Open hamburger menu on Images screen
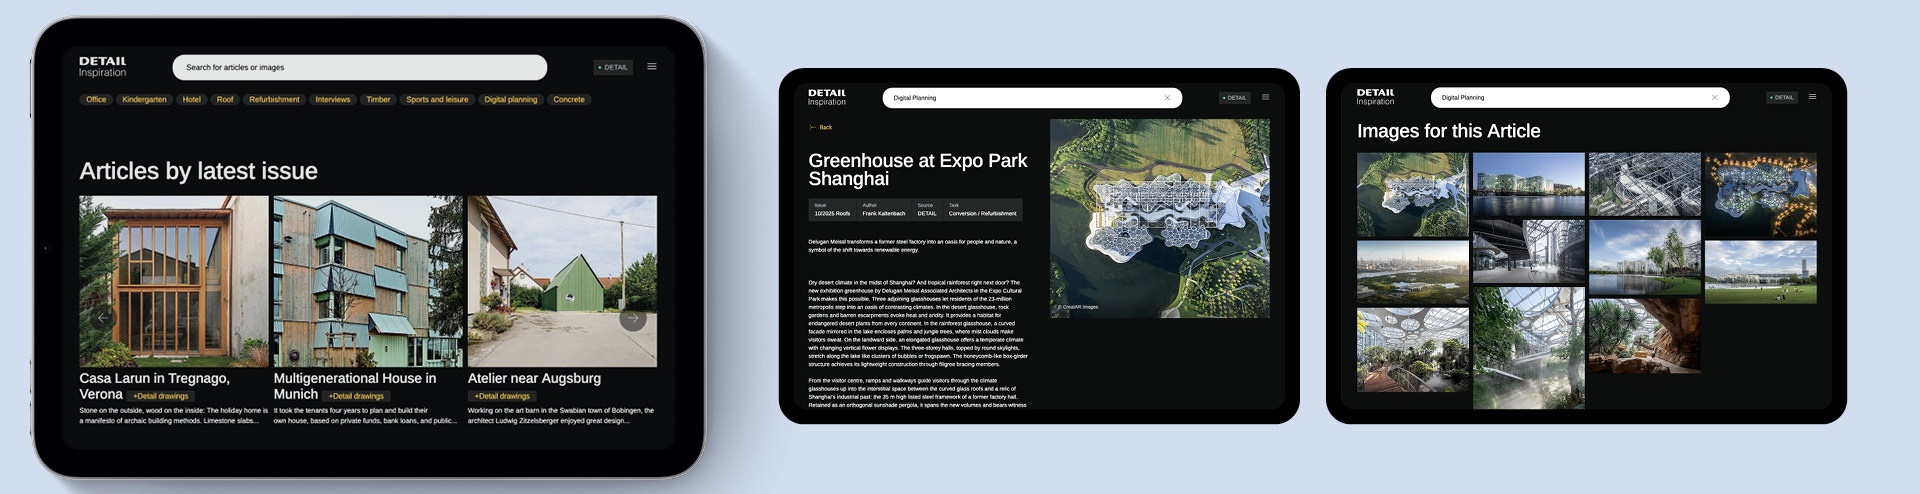This screenshot has width=1920, height=494. pyautogui.click(x=1812, y=97)
